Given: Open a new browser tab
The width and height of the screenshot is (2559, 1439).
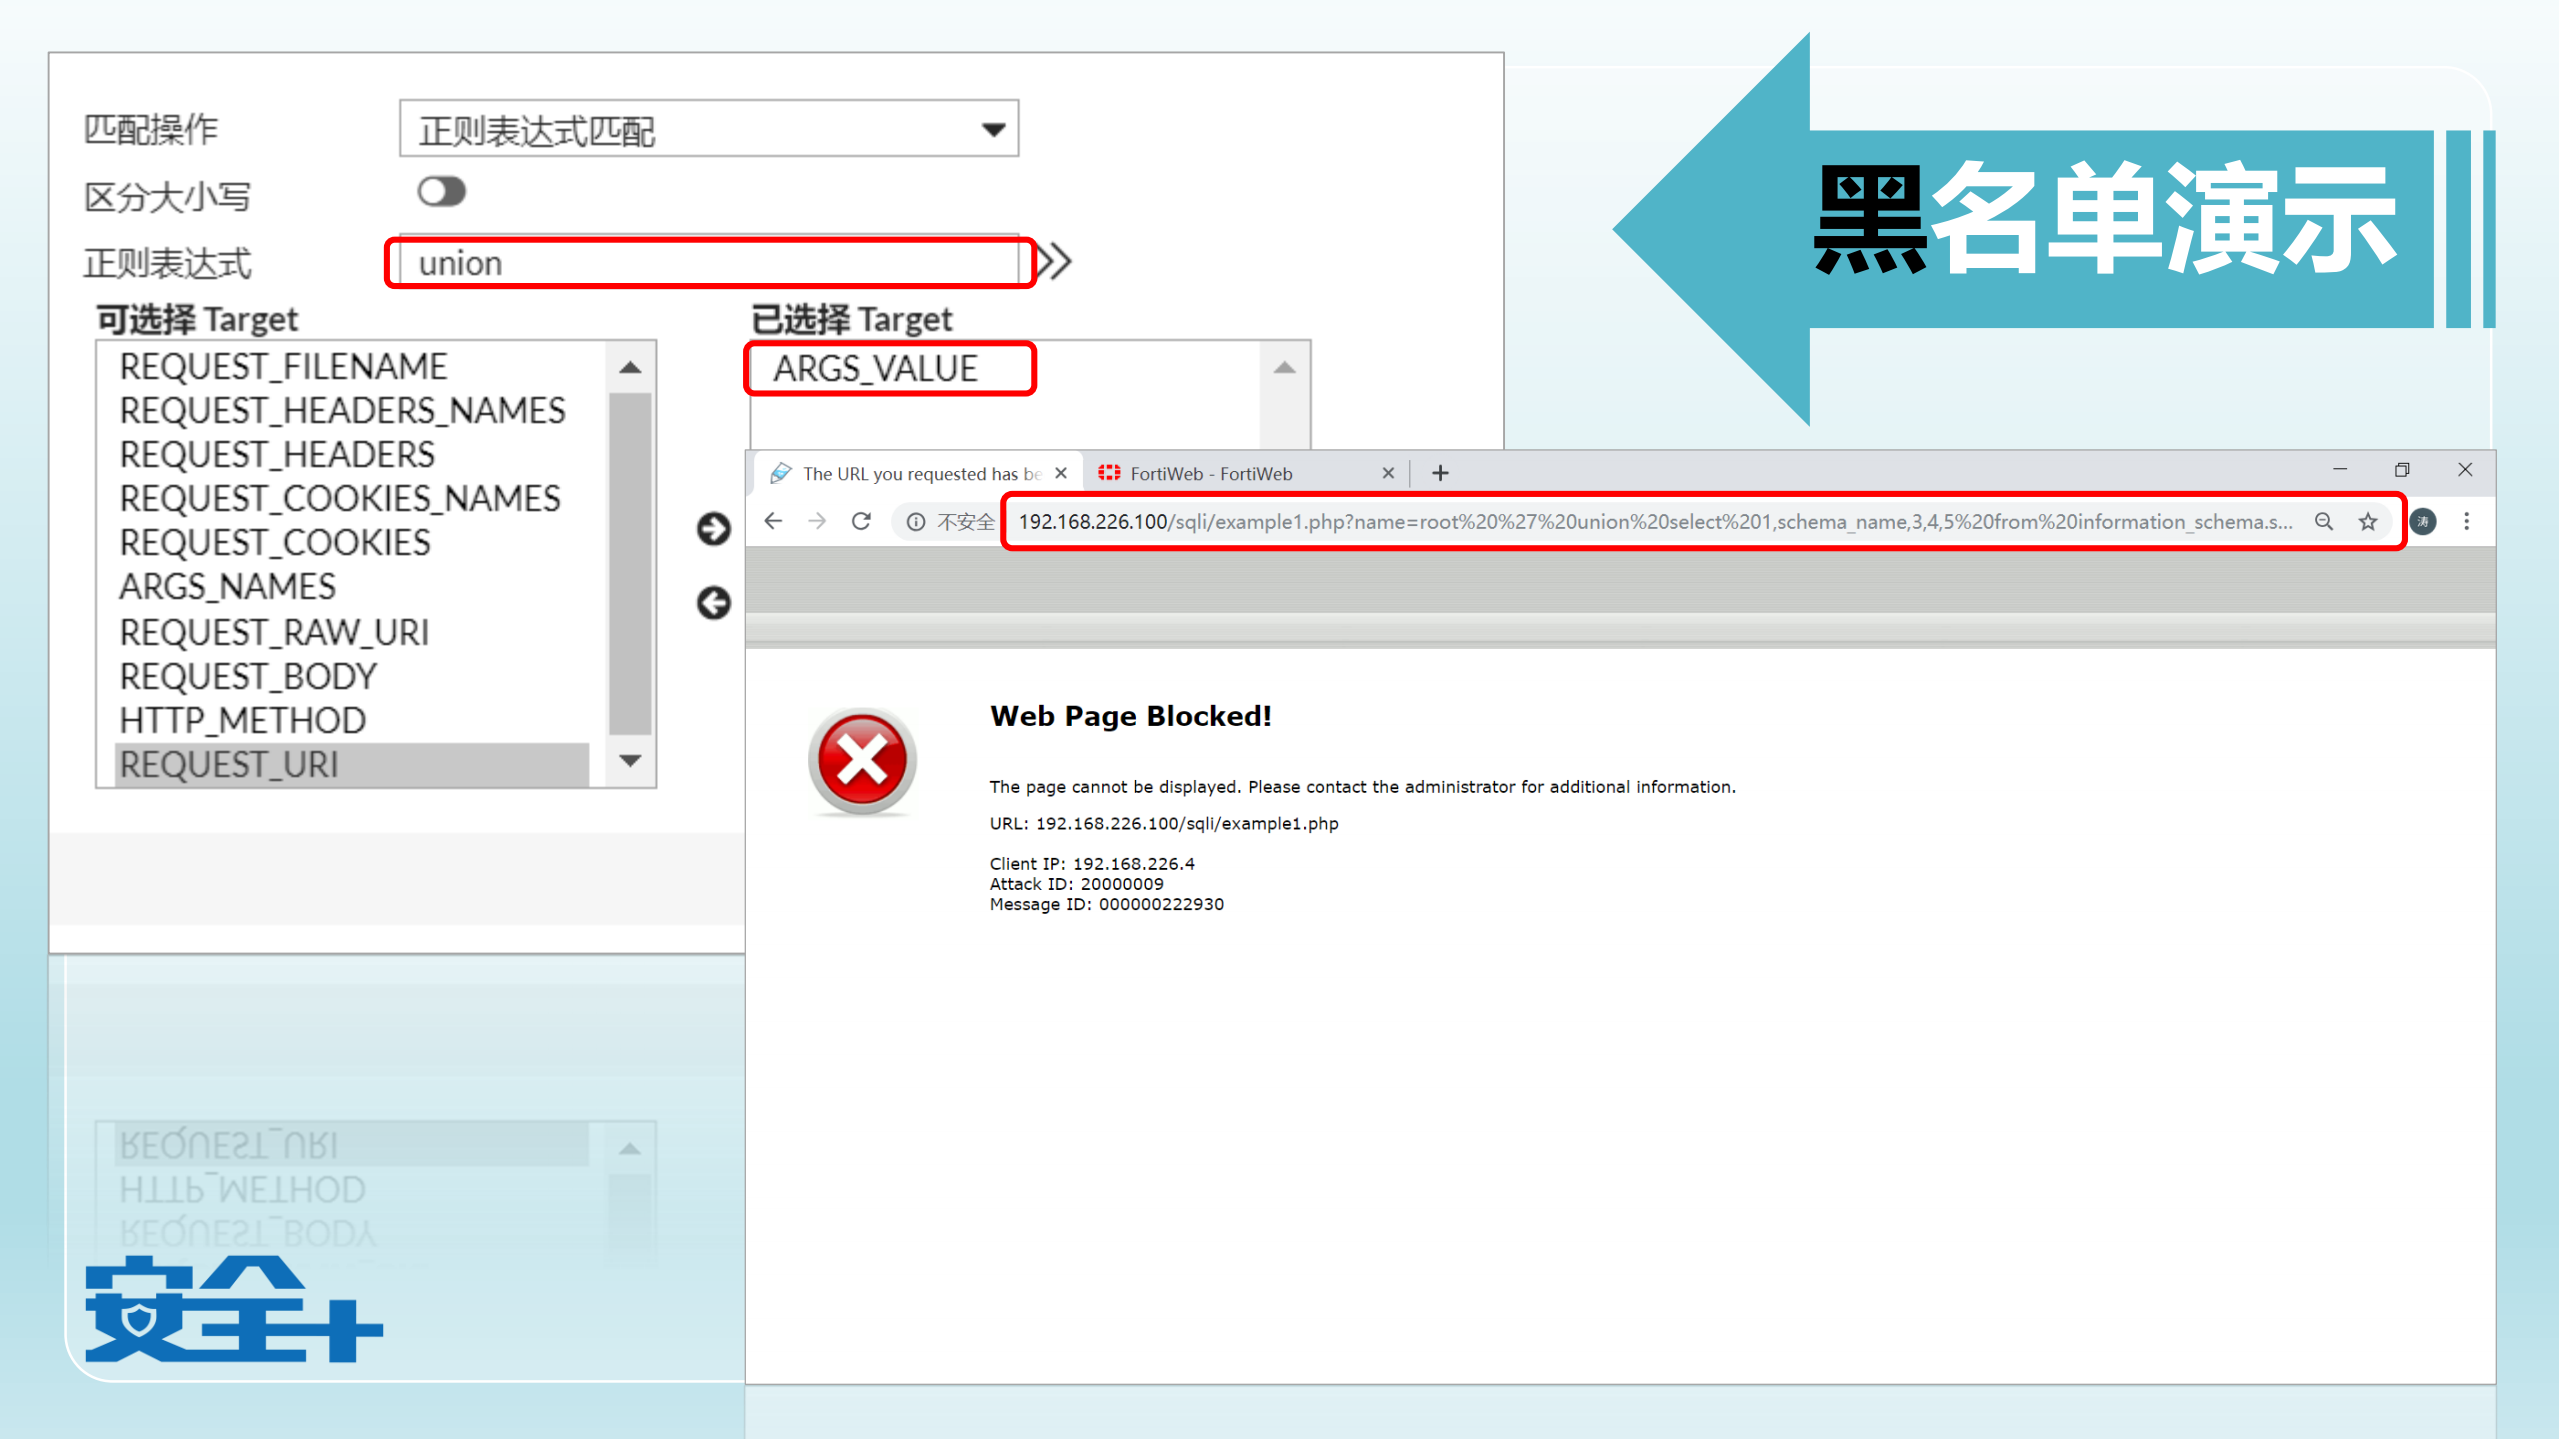Looking at the screenshot, I should point(1440,473).
